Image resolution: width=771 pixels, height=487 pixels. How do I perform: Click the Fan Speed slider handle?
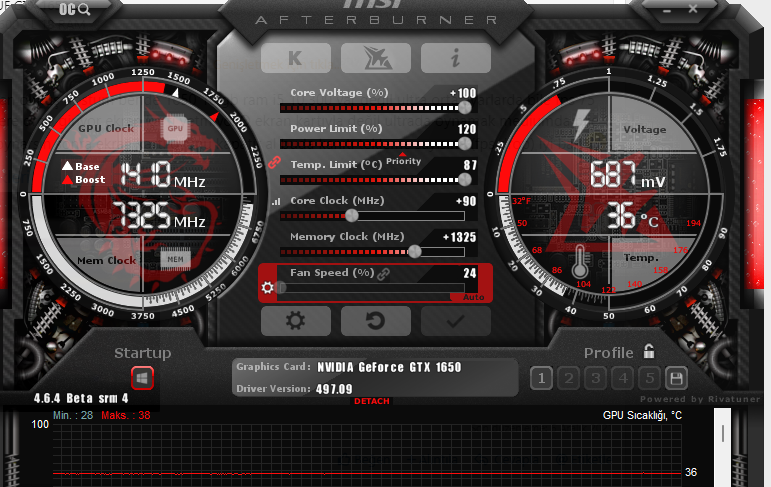(x=281, y=287)
